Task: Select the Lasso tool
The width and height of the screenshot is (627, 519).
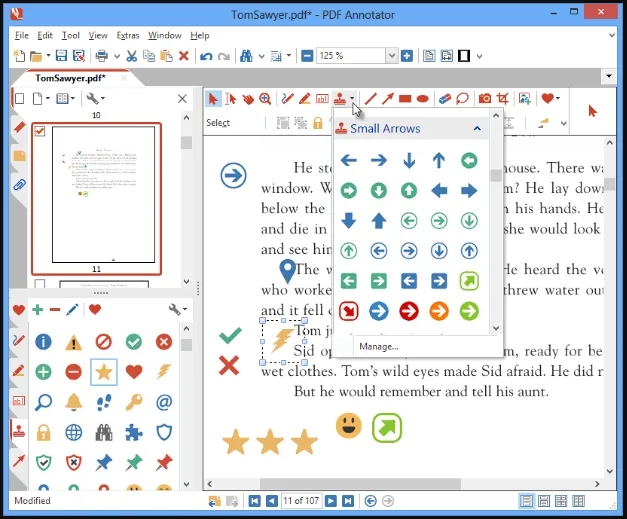Action: point(462,98)
